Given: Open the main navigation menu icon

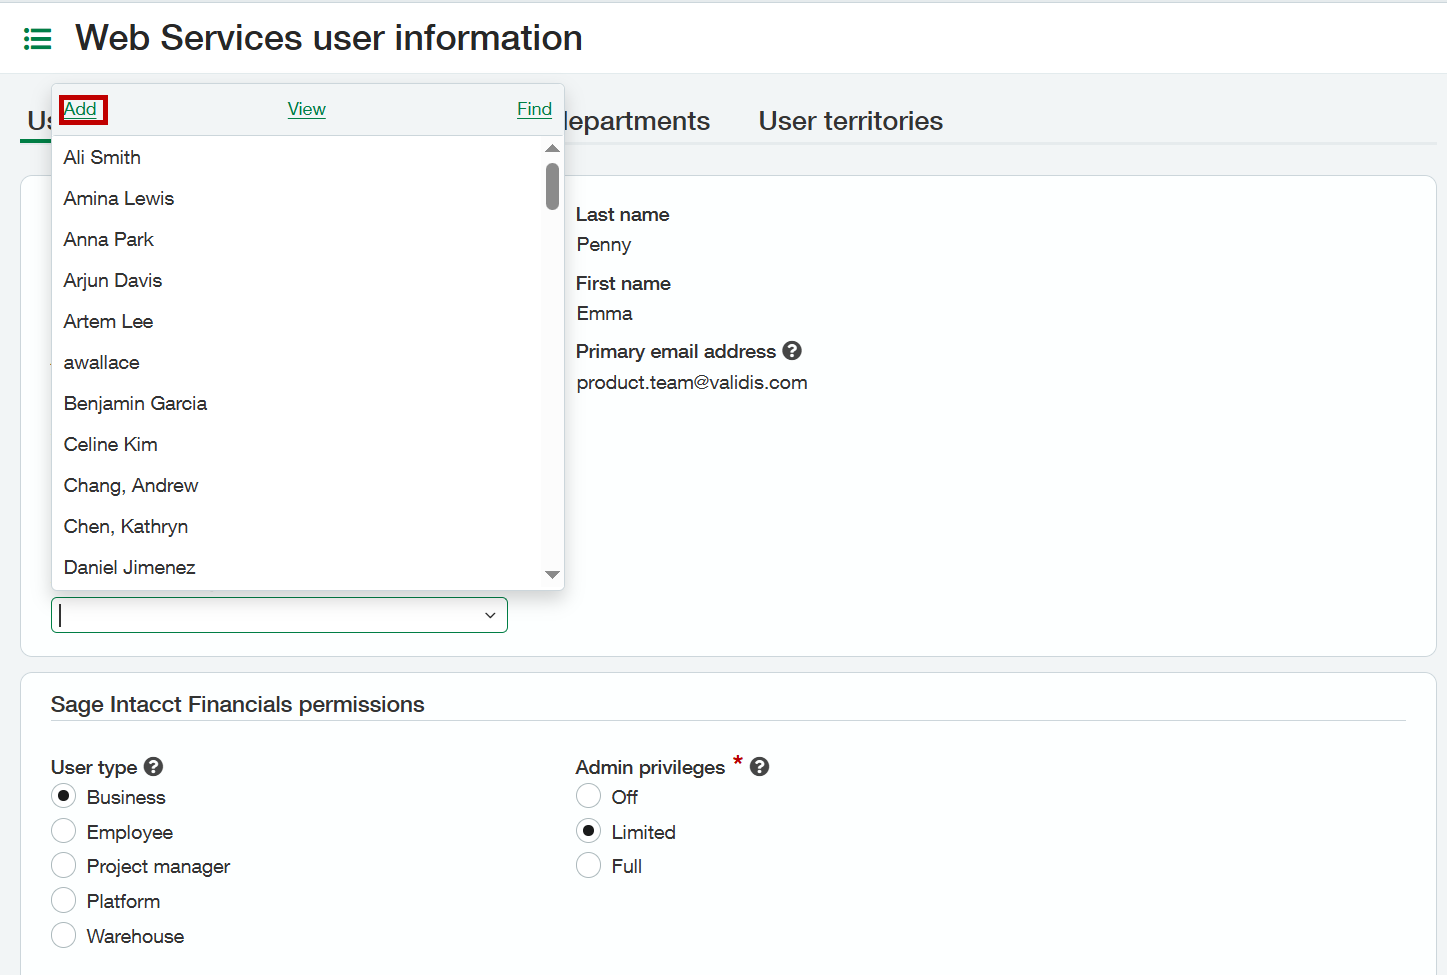Looking at the screenshot, I should (37, 39).
